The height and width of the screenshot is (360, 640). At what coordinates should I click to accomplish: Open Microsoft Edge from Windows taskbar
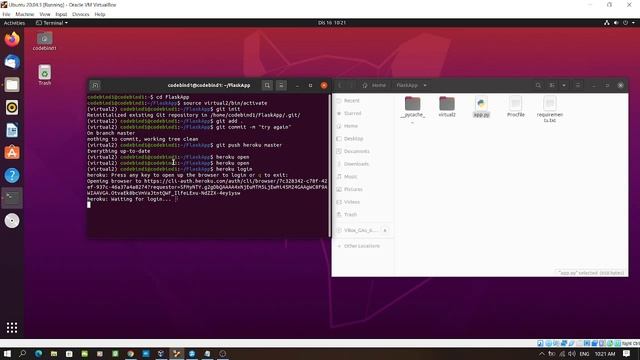(x=38, y=353)
